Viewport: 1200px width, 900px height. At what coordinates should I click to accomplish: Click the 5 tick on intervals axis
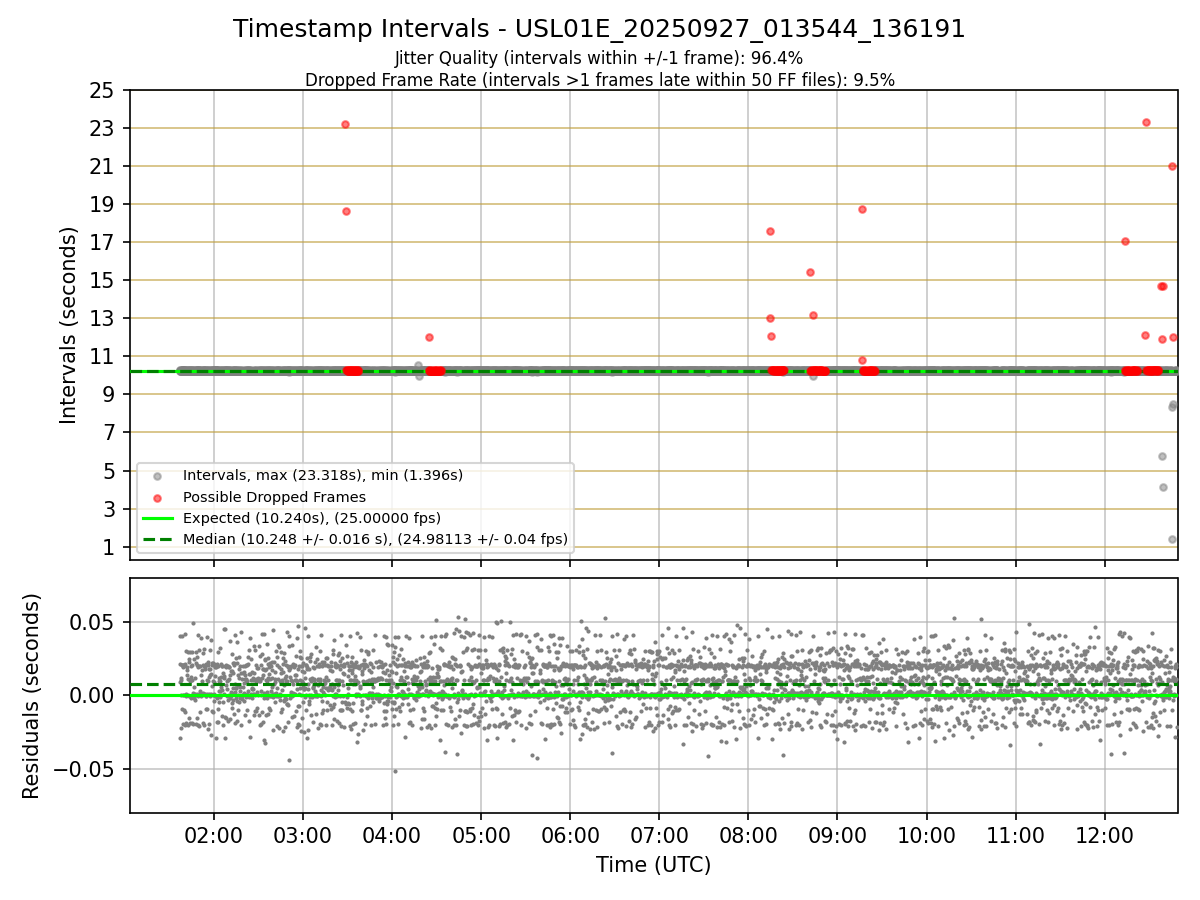[107, 470]
